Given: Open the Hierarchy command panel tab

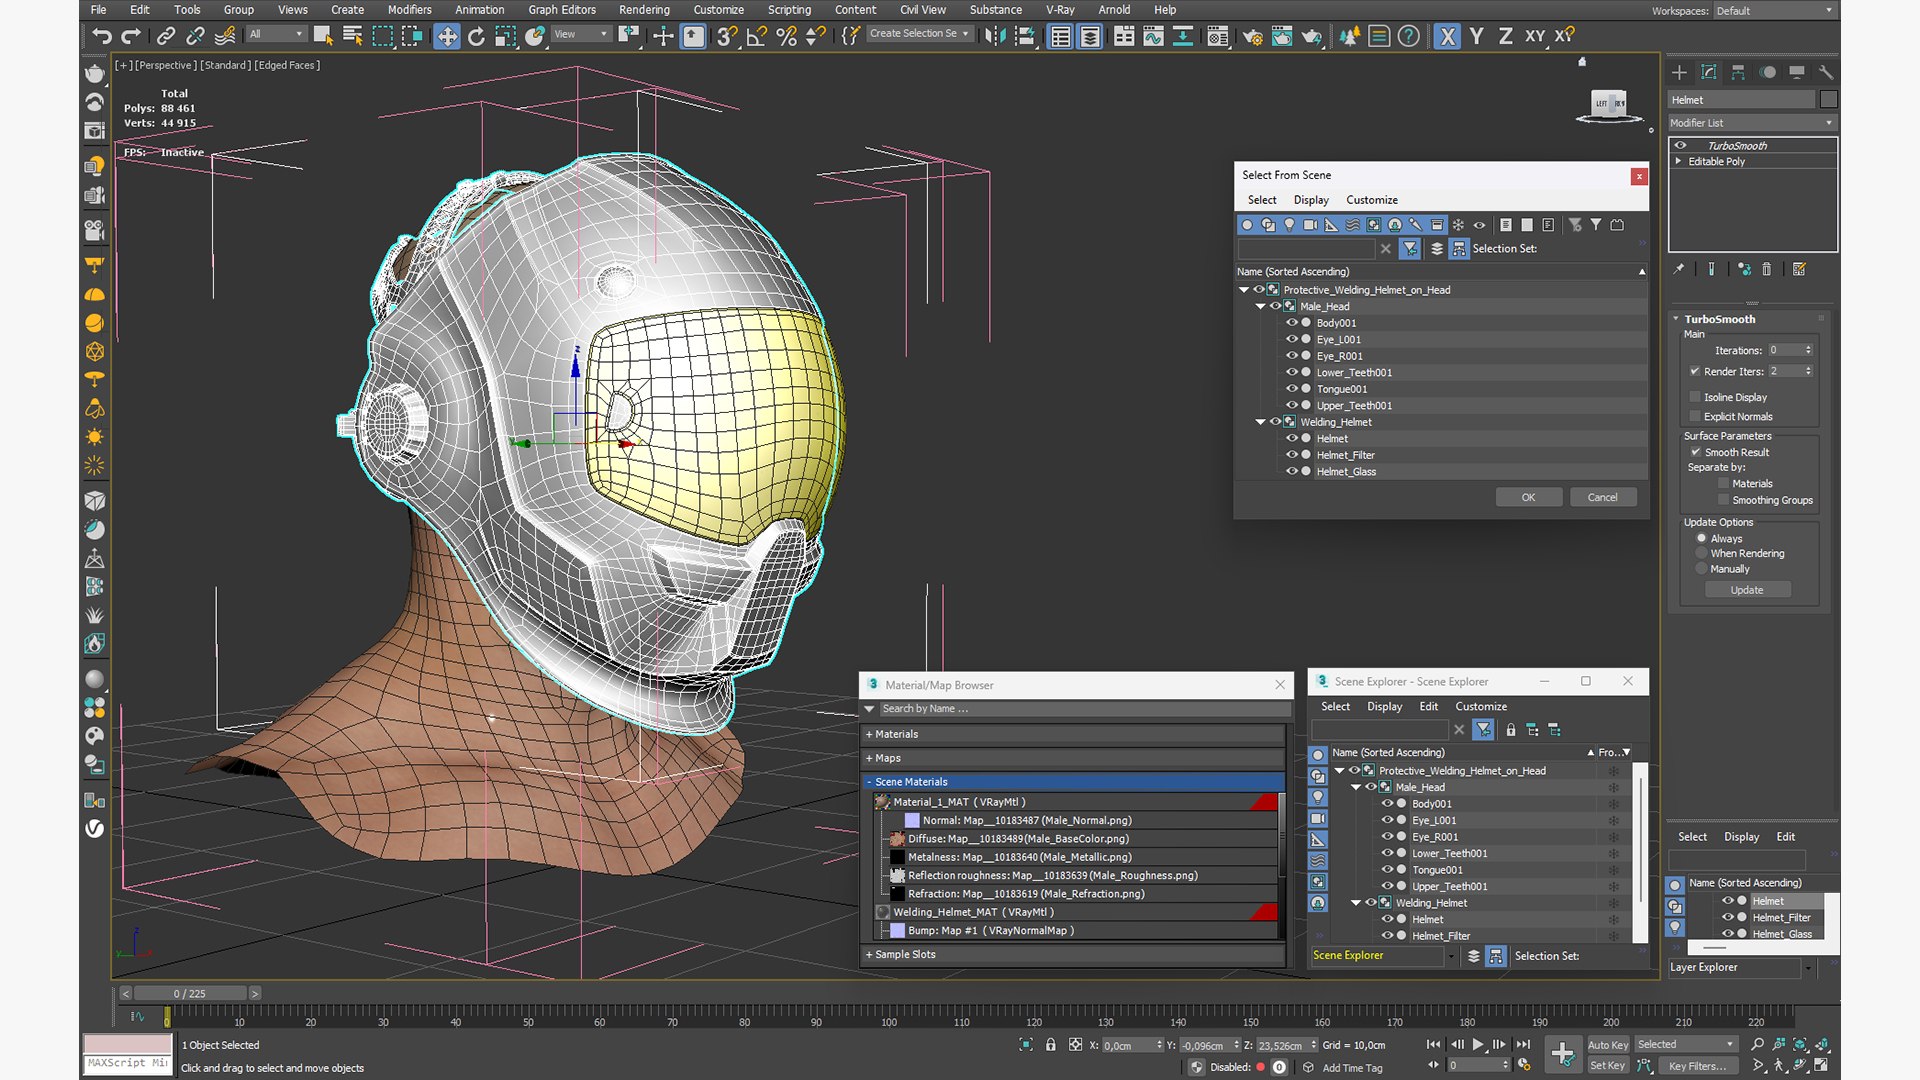Looking at the screenshot, I should coord(1738,72).
